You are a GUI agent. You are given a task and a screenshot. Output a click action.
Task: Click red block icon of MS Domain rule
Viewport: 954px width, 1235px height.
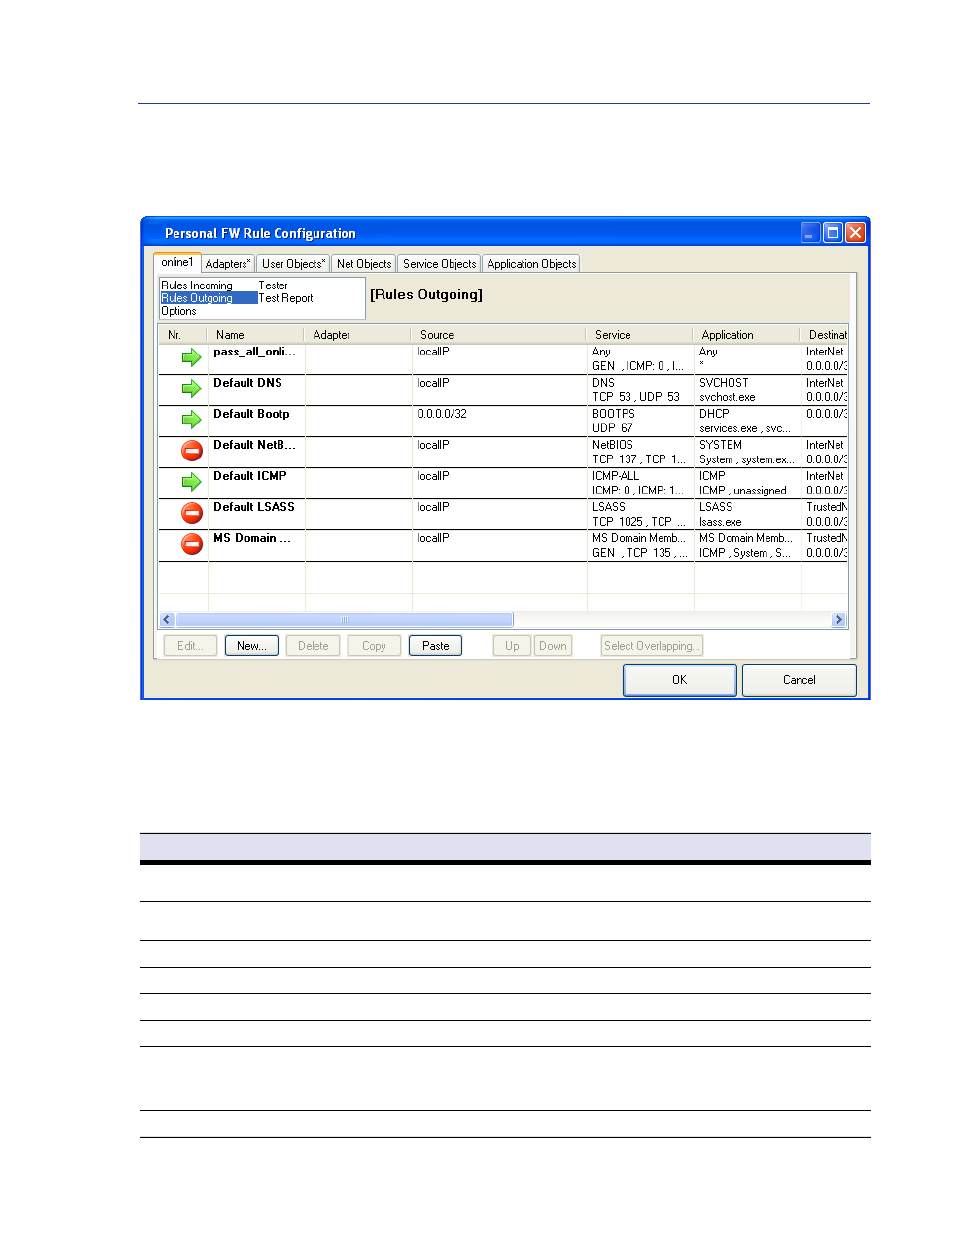pos(191,544)
